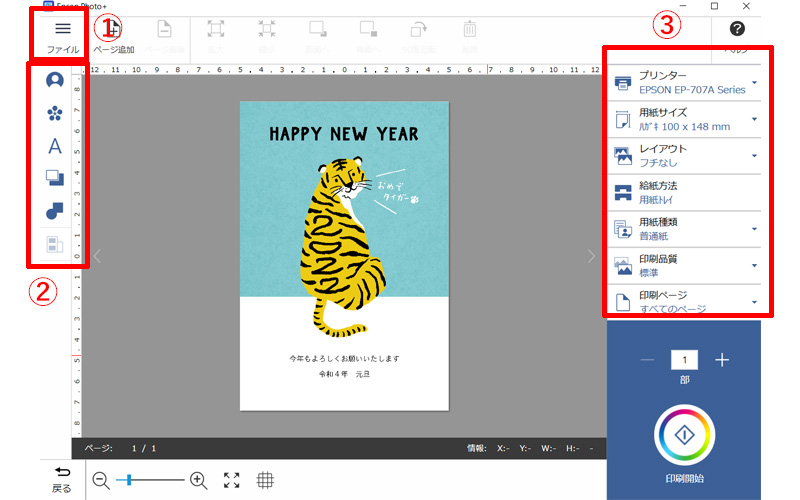Viewport: 800px width, 500px height.
Task: Click the rotate 90 degrees toolbar icon
Action: pyautogui.click(x=419, y=29)
